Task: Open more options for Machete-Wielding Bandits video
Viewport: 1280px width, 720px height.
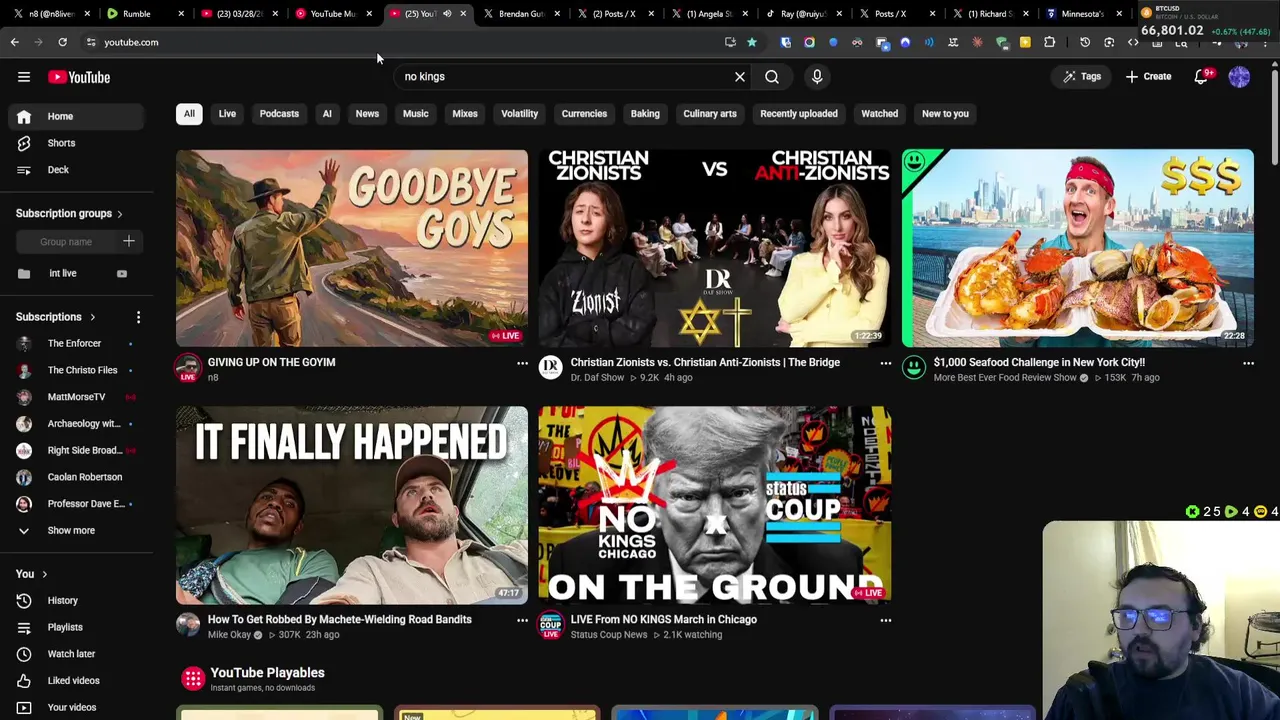Action: click(x=522, y=621)
